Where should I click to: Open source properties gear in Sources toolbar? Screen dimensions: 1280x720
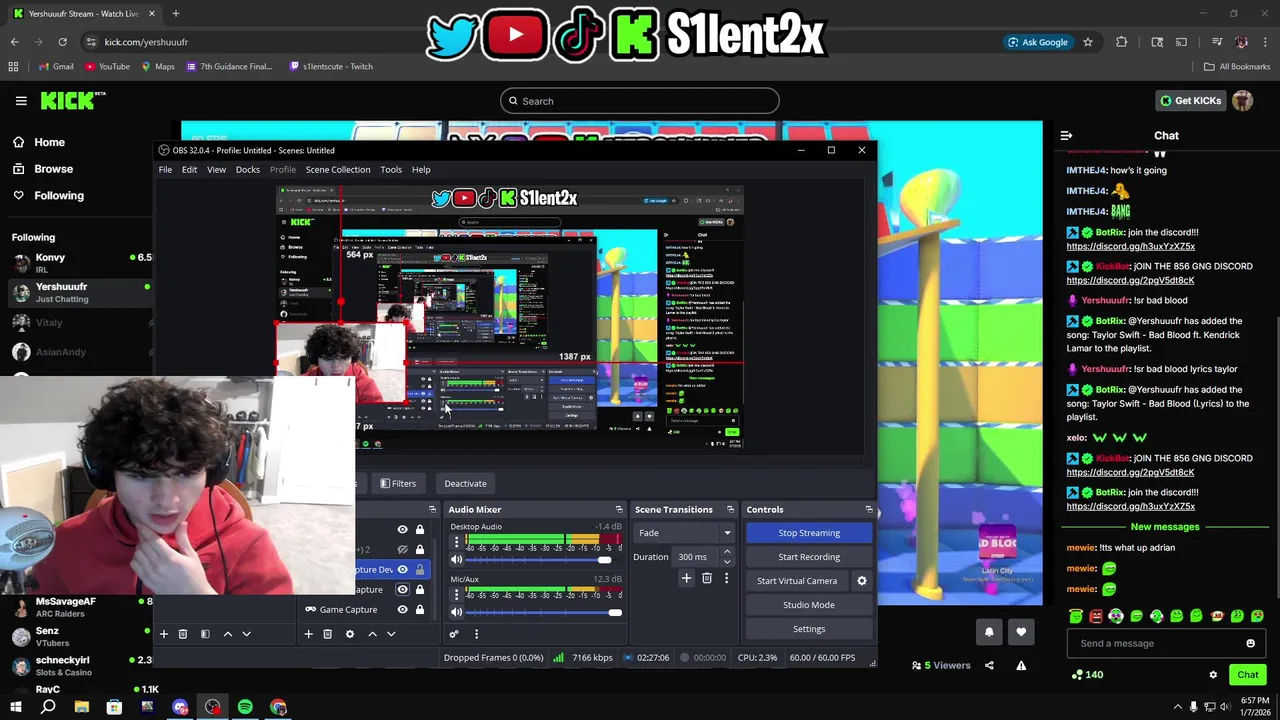coord(349,634)
